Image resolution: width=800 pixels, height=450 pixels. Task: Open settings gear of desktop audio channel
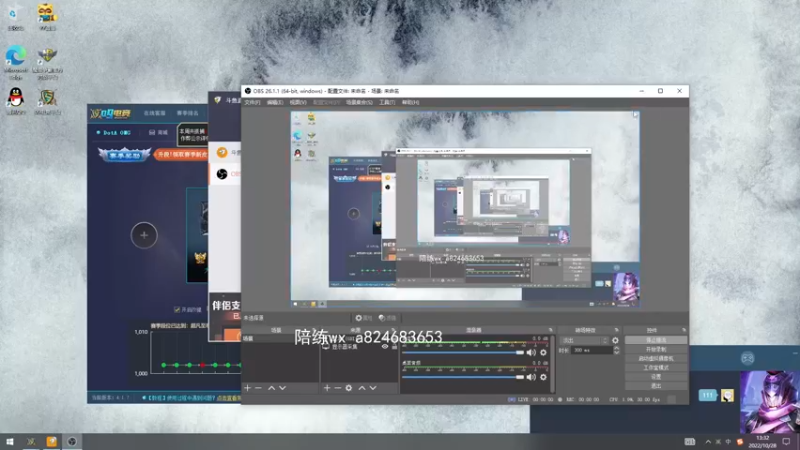543,377
